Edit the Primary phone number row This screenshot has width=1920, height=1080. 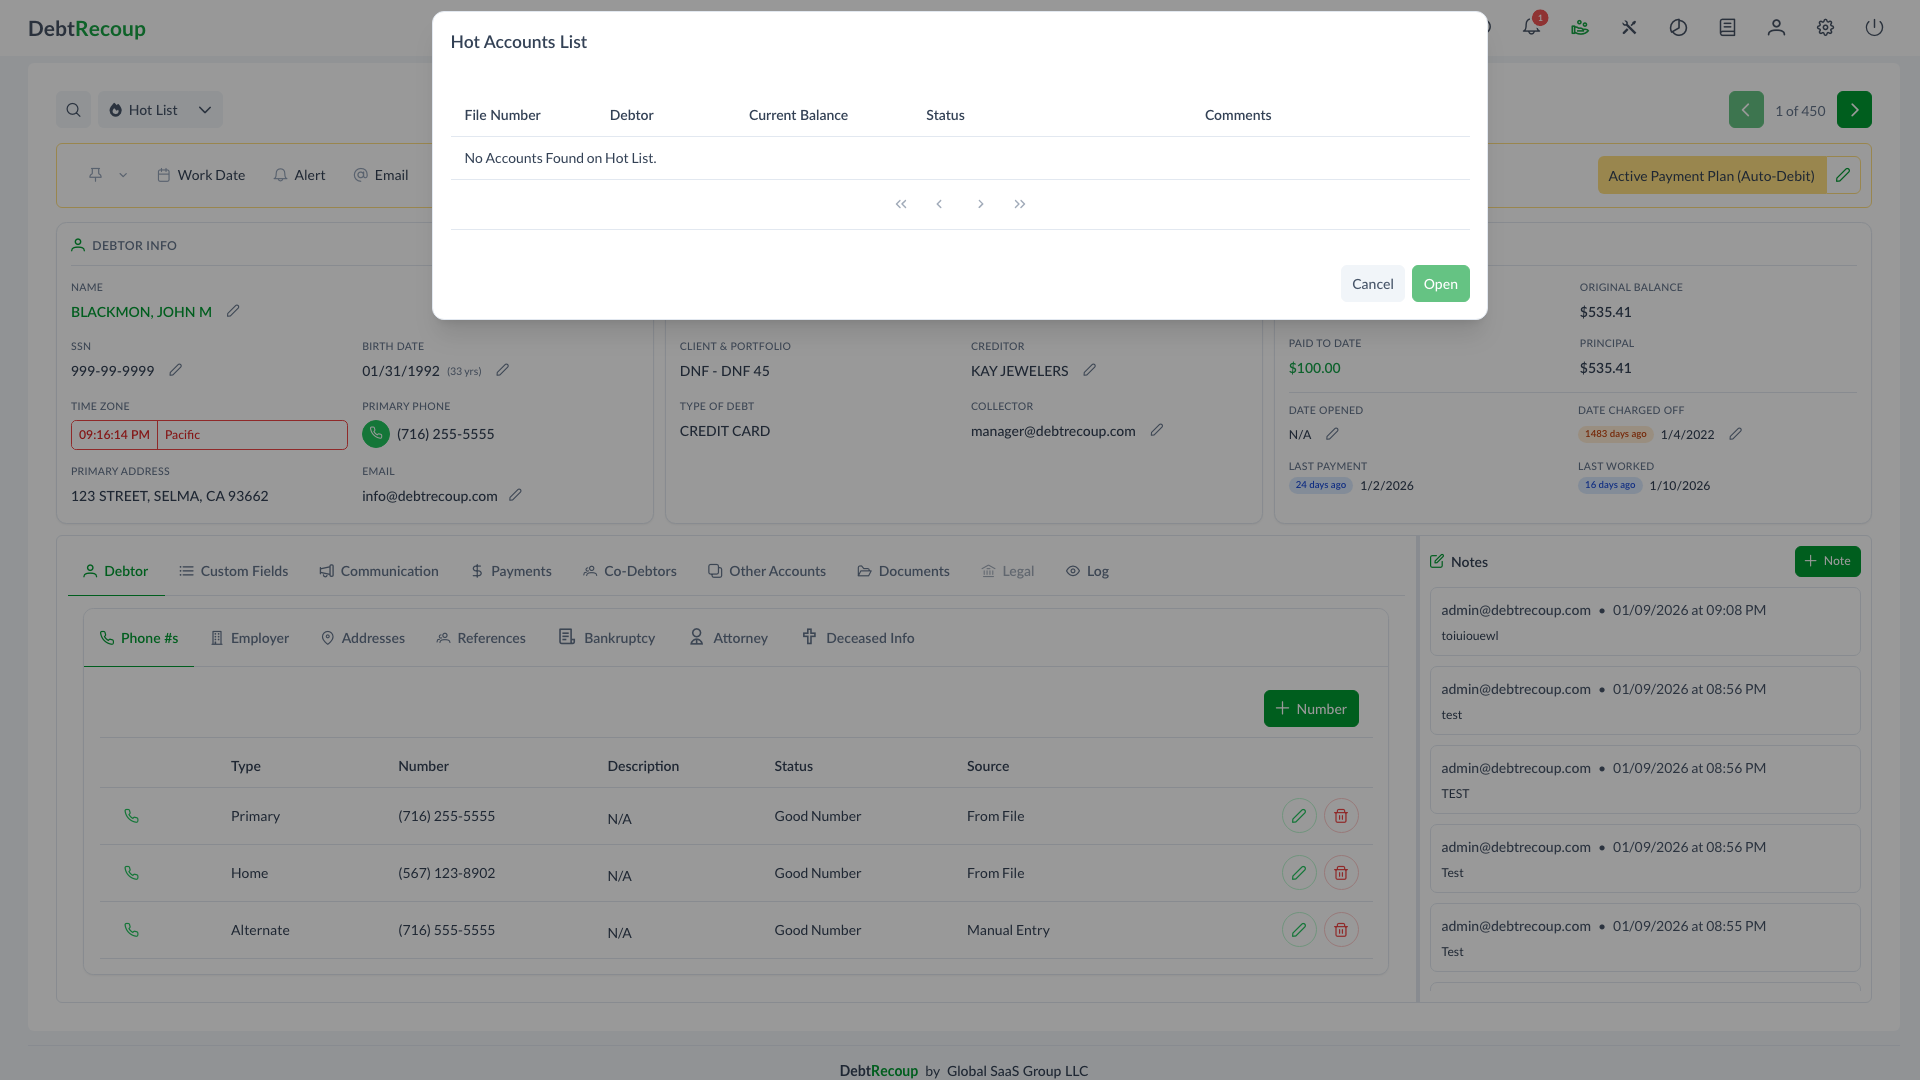(x=1298, y=816)
